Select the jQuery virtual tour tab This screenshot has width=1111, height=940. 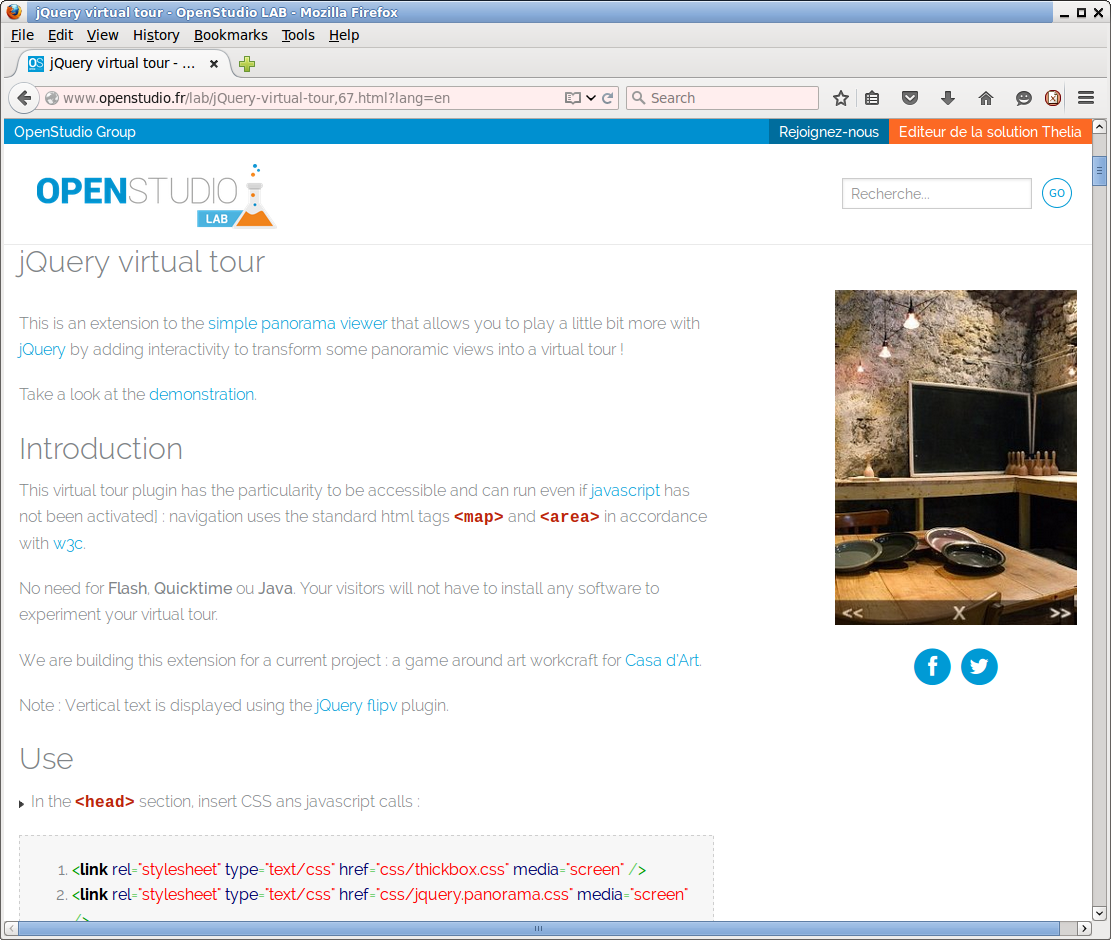point(123,64)
